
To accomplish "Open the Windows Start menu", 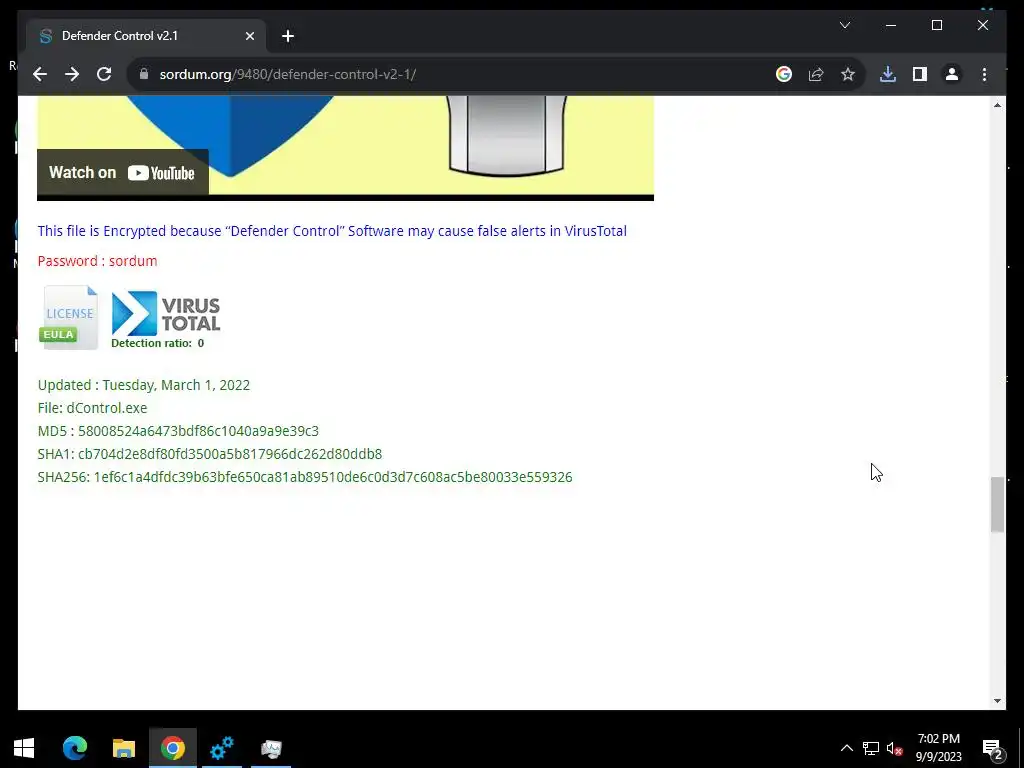I will 24,748.
